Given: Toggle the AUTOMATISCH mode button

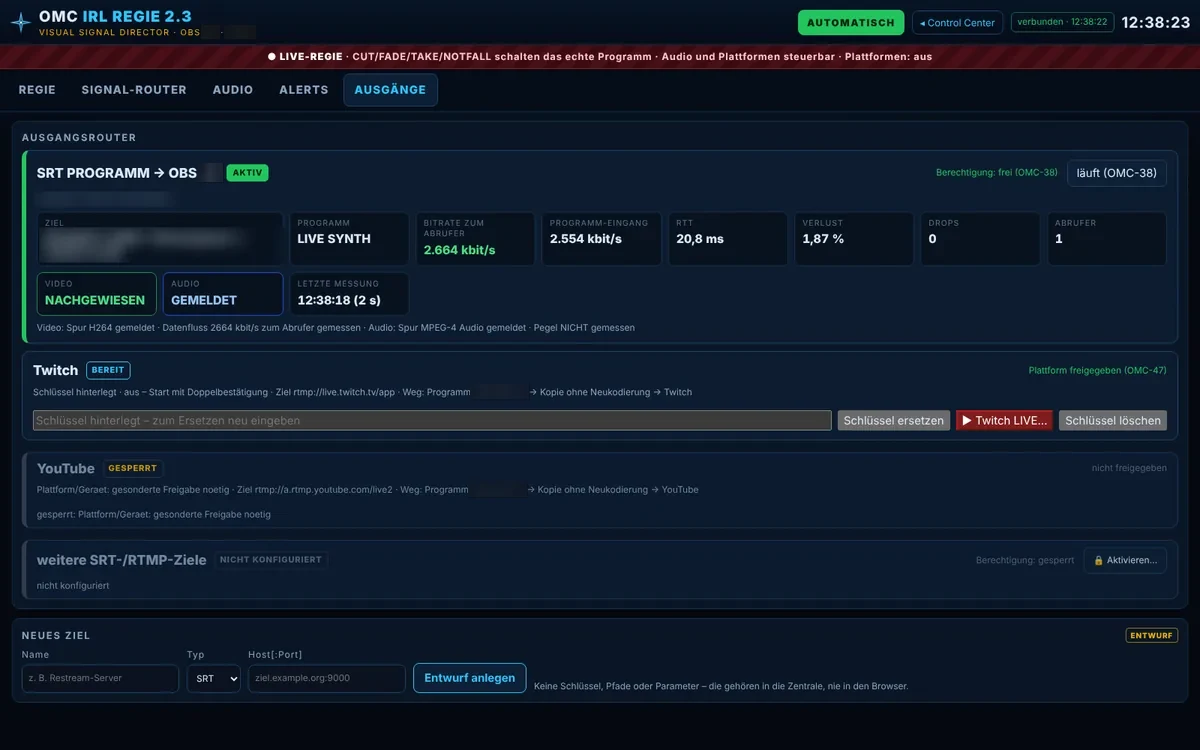Looking at the screenshot, I should coord(851,22).
